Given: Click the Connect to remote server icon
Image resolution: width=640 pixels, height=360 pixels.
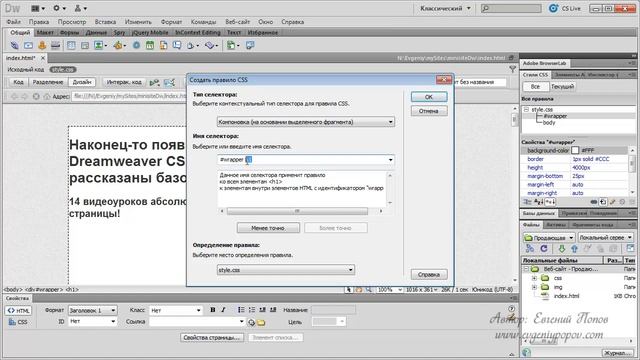Looking at the screenshot, I should pos(530,249).
